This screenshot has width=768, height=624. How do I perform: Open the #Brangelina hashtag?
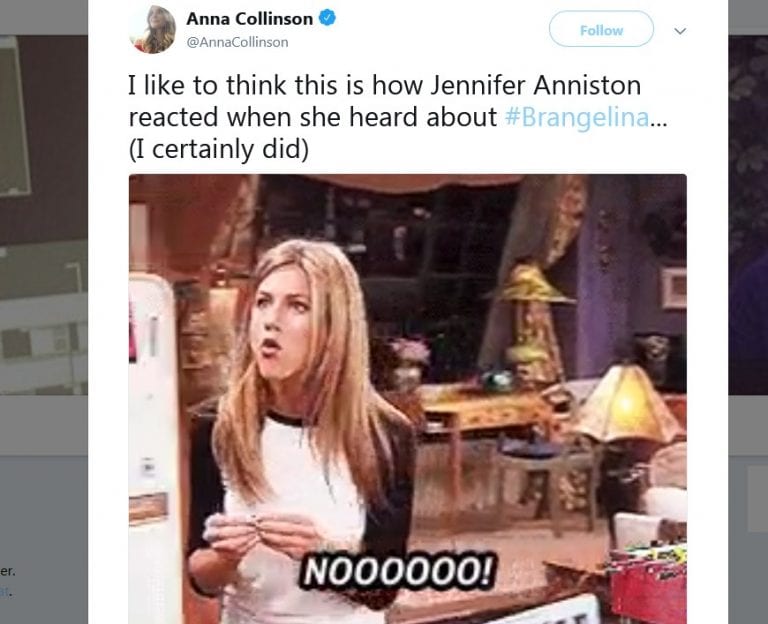[x=576, y=118]
